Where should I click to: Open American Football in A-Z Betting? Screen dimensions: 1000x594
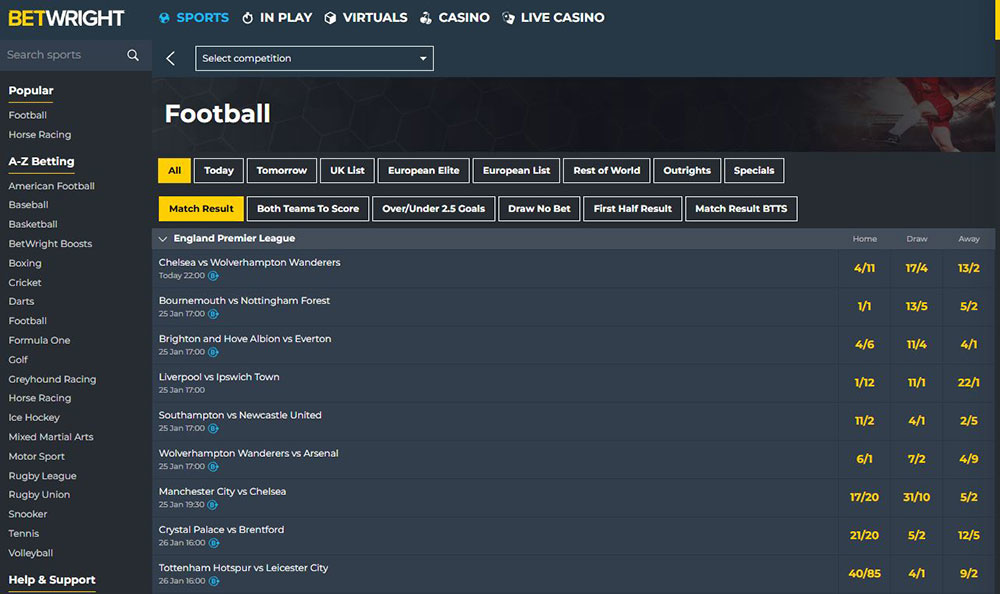(52, 186)
